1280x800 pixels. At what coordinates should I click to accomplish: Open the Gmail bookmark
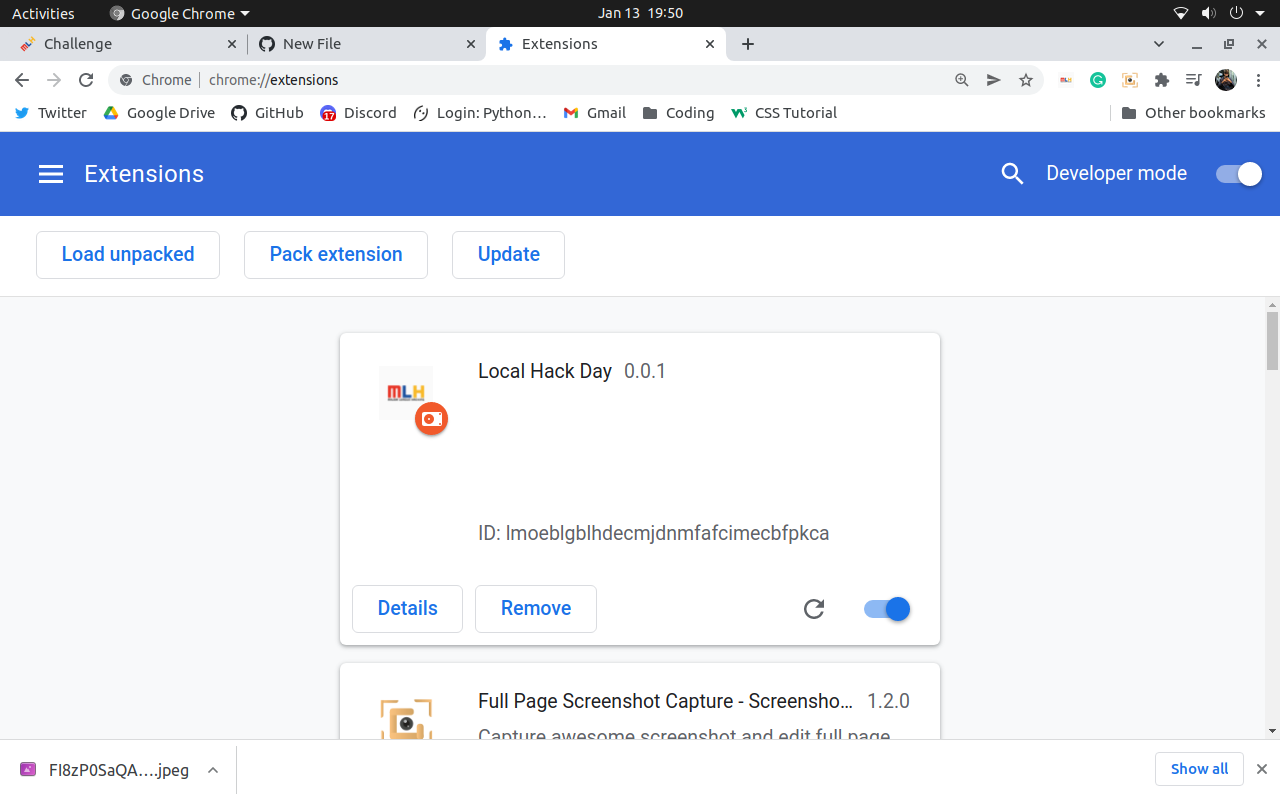(595, 113)
